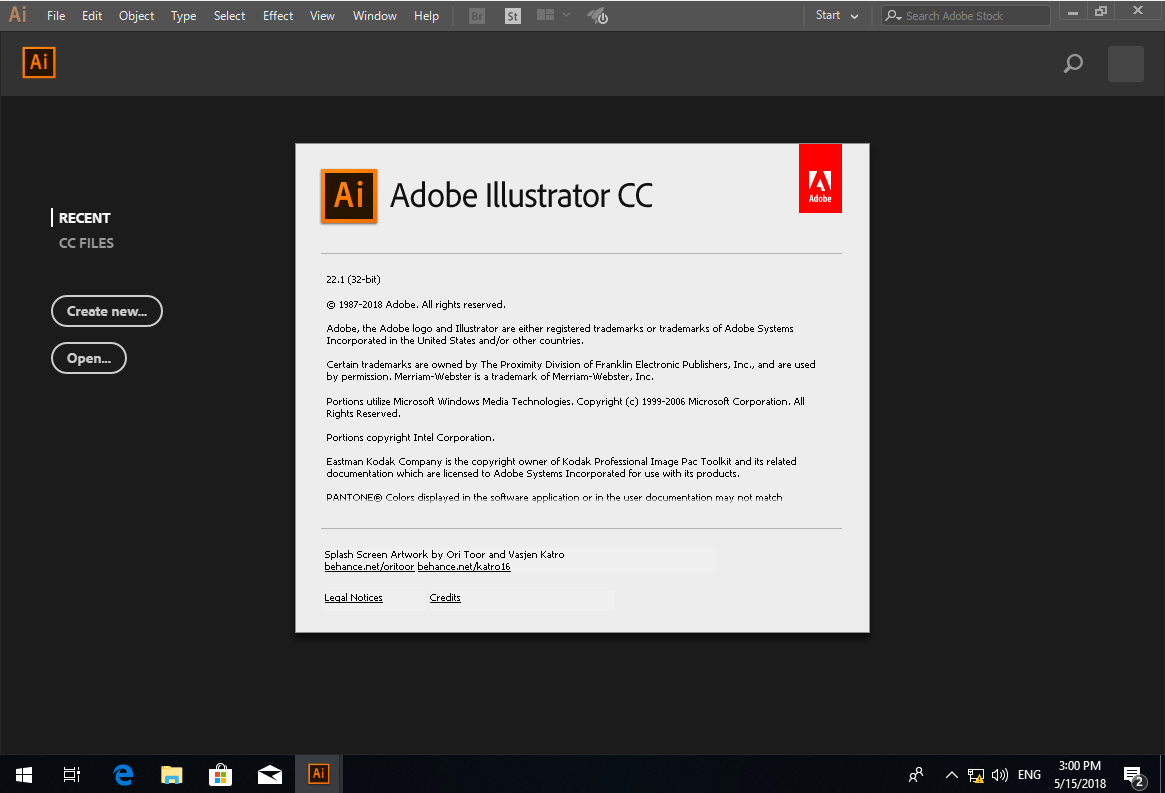Screen dimensions: 1165x793
Task: Click the Create new... button
Action: pyautogui.click(x=107, y=311)
